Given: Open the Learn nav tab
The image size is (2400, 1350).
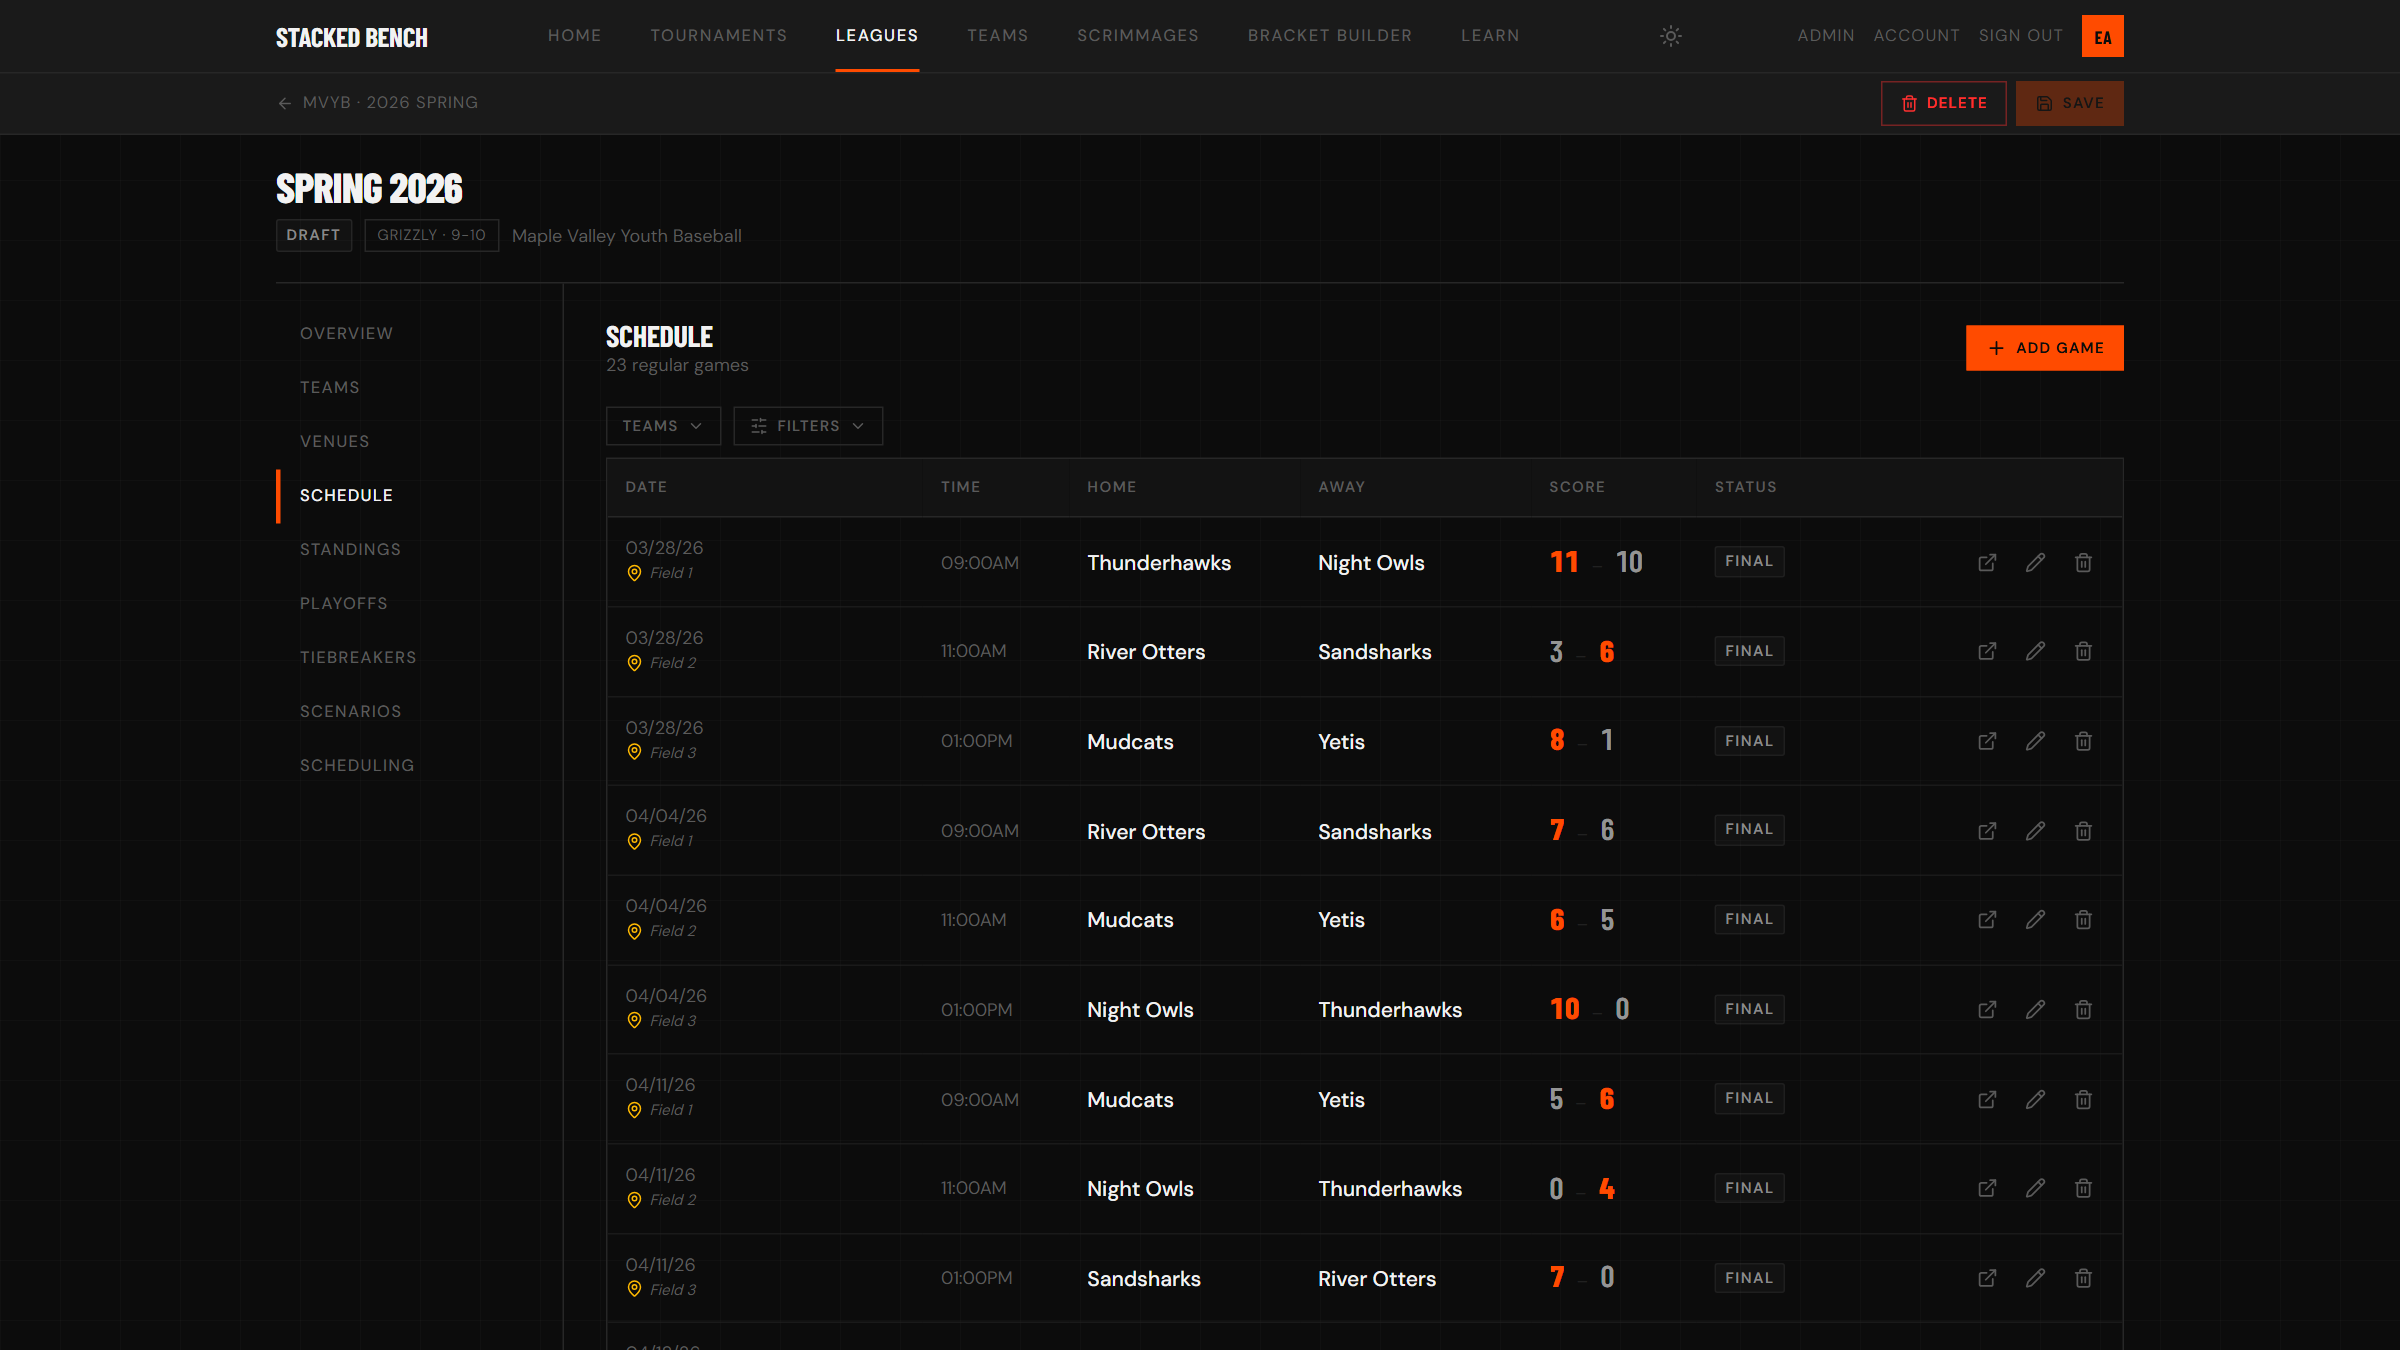Looking at the screenshot, I should pyautogui.click(x=1490, y=36).
